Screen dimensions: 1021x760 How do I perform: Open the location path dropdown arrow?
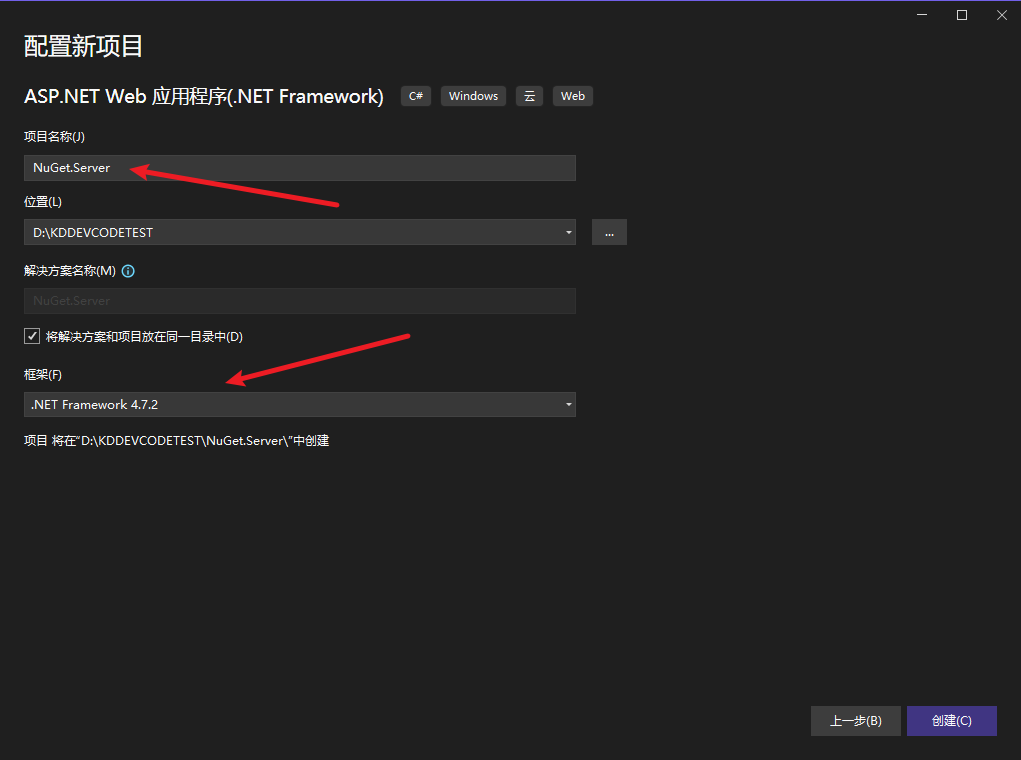568,232
